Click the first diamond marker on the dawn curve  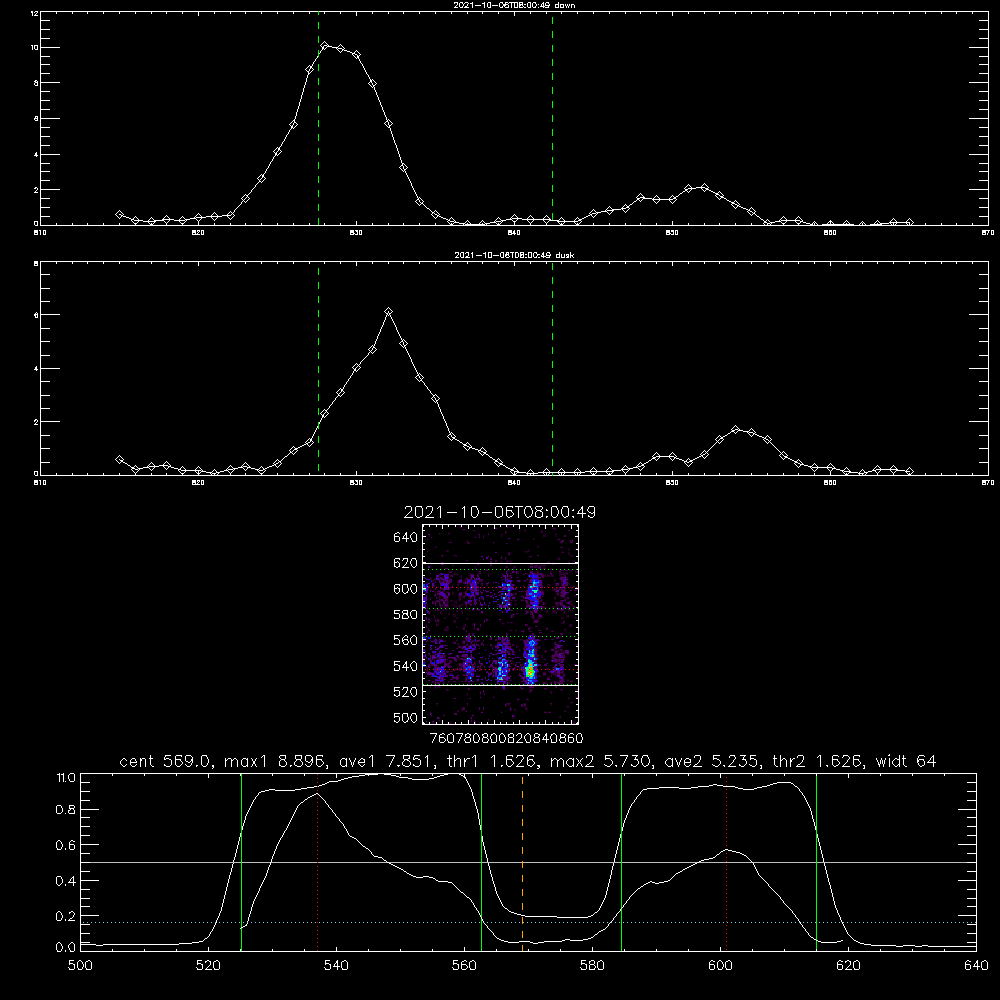[119, 214]
